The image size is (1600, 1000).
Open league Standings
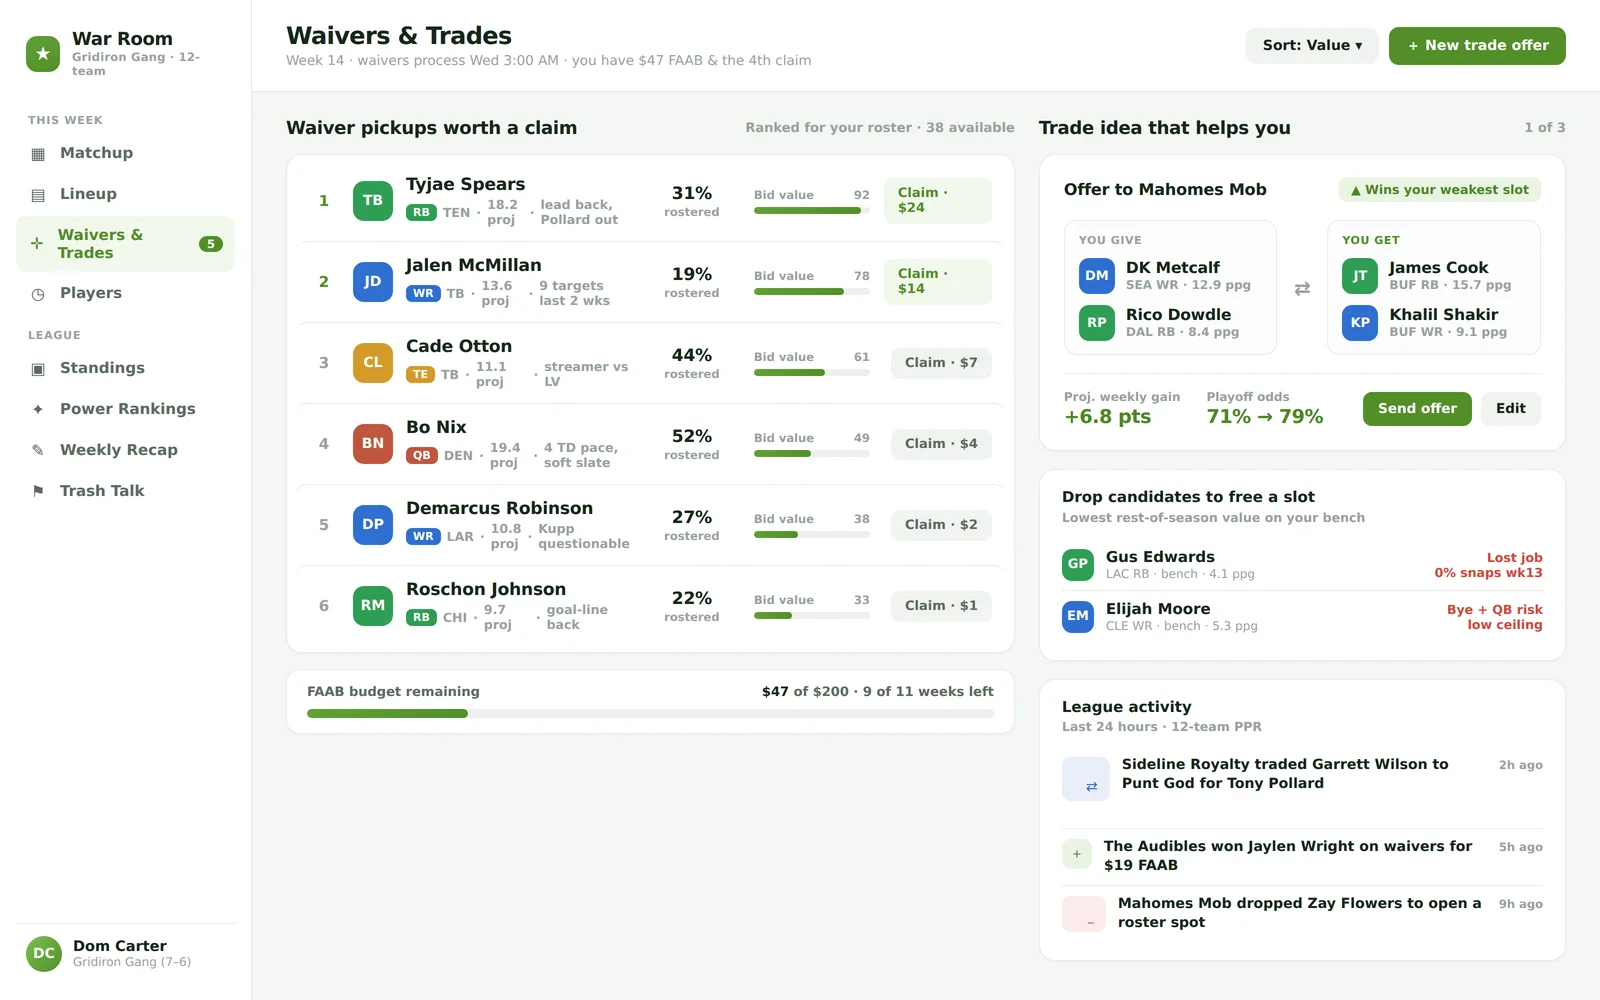pyautogui.click(x=125, y=368)
